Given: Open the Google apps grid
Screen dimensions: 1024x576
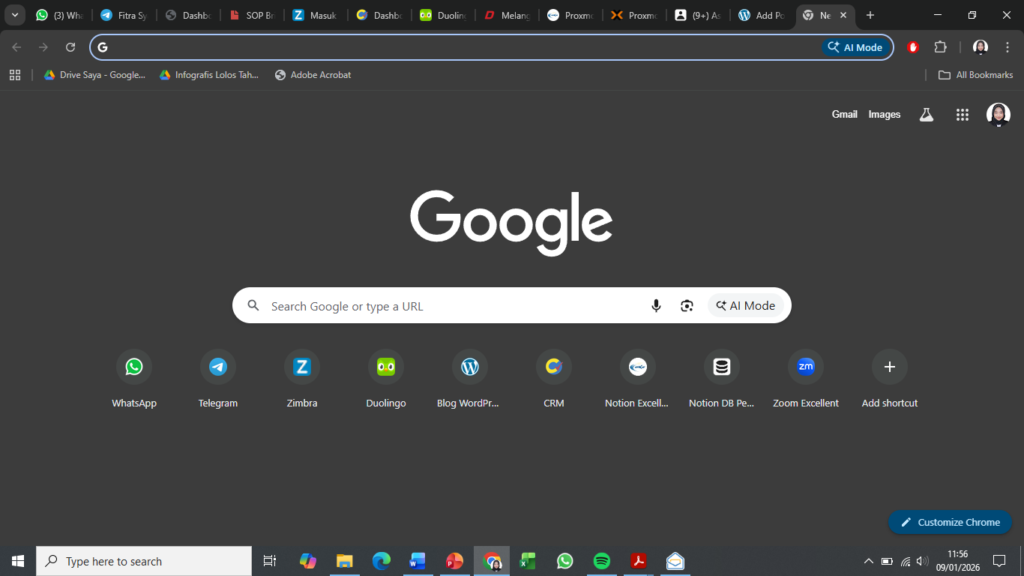Looking at the screenshot, I should pos(962,115).
